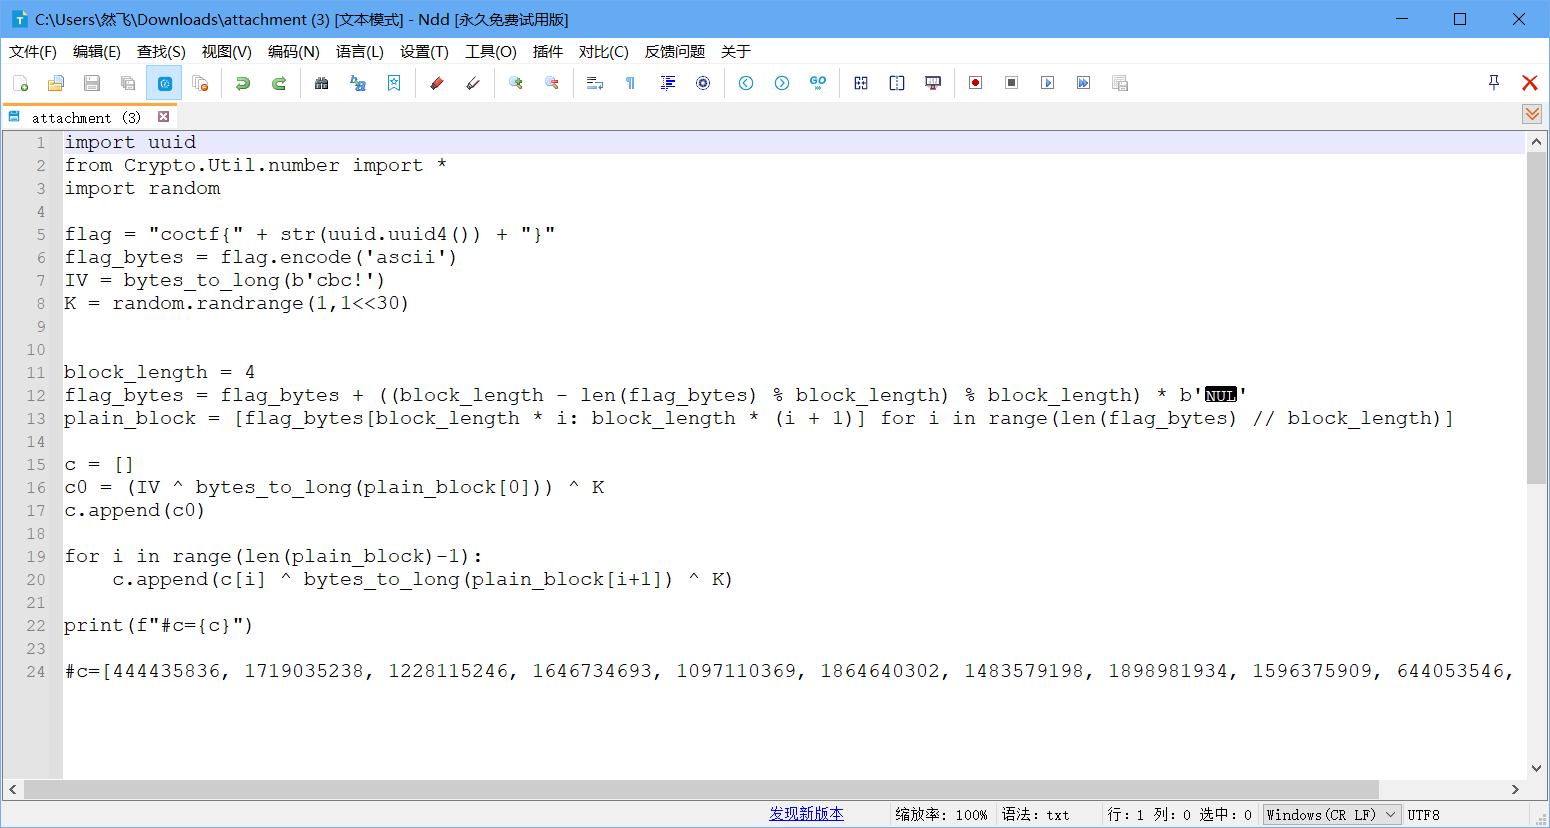Toggle word wrap icon
This screenshot has height=828, width=1550.
click(x=595, y=83)
